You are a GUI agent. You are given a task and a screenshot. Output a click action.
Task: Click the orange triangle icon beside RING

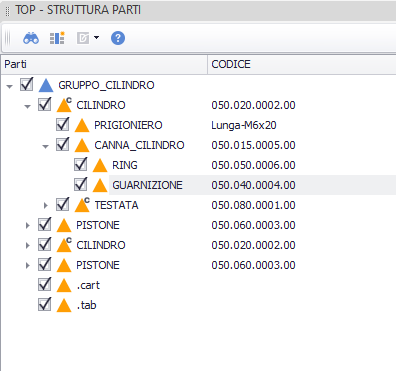100,165
